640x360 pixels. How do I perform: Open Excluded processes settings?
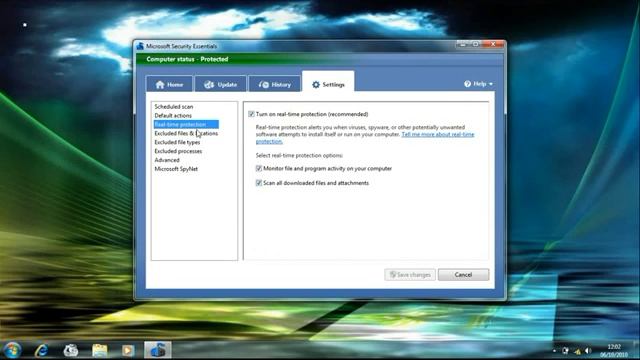click(178, 151)
